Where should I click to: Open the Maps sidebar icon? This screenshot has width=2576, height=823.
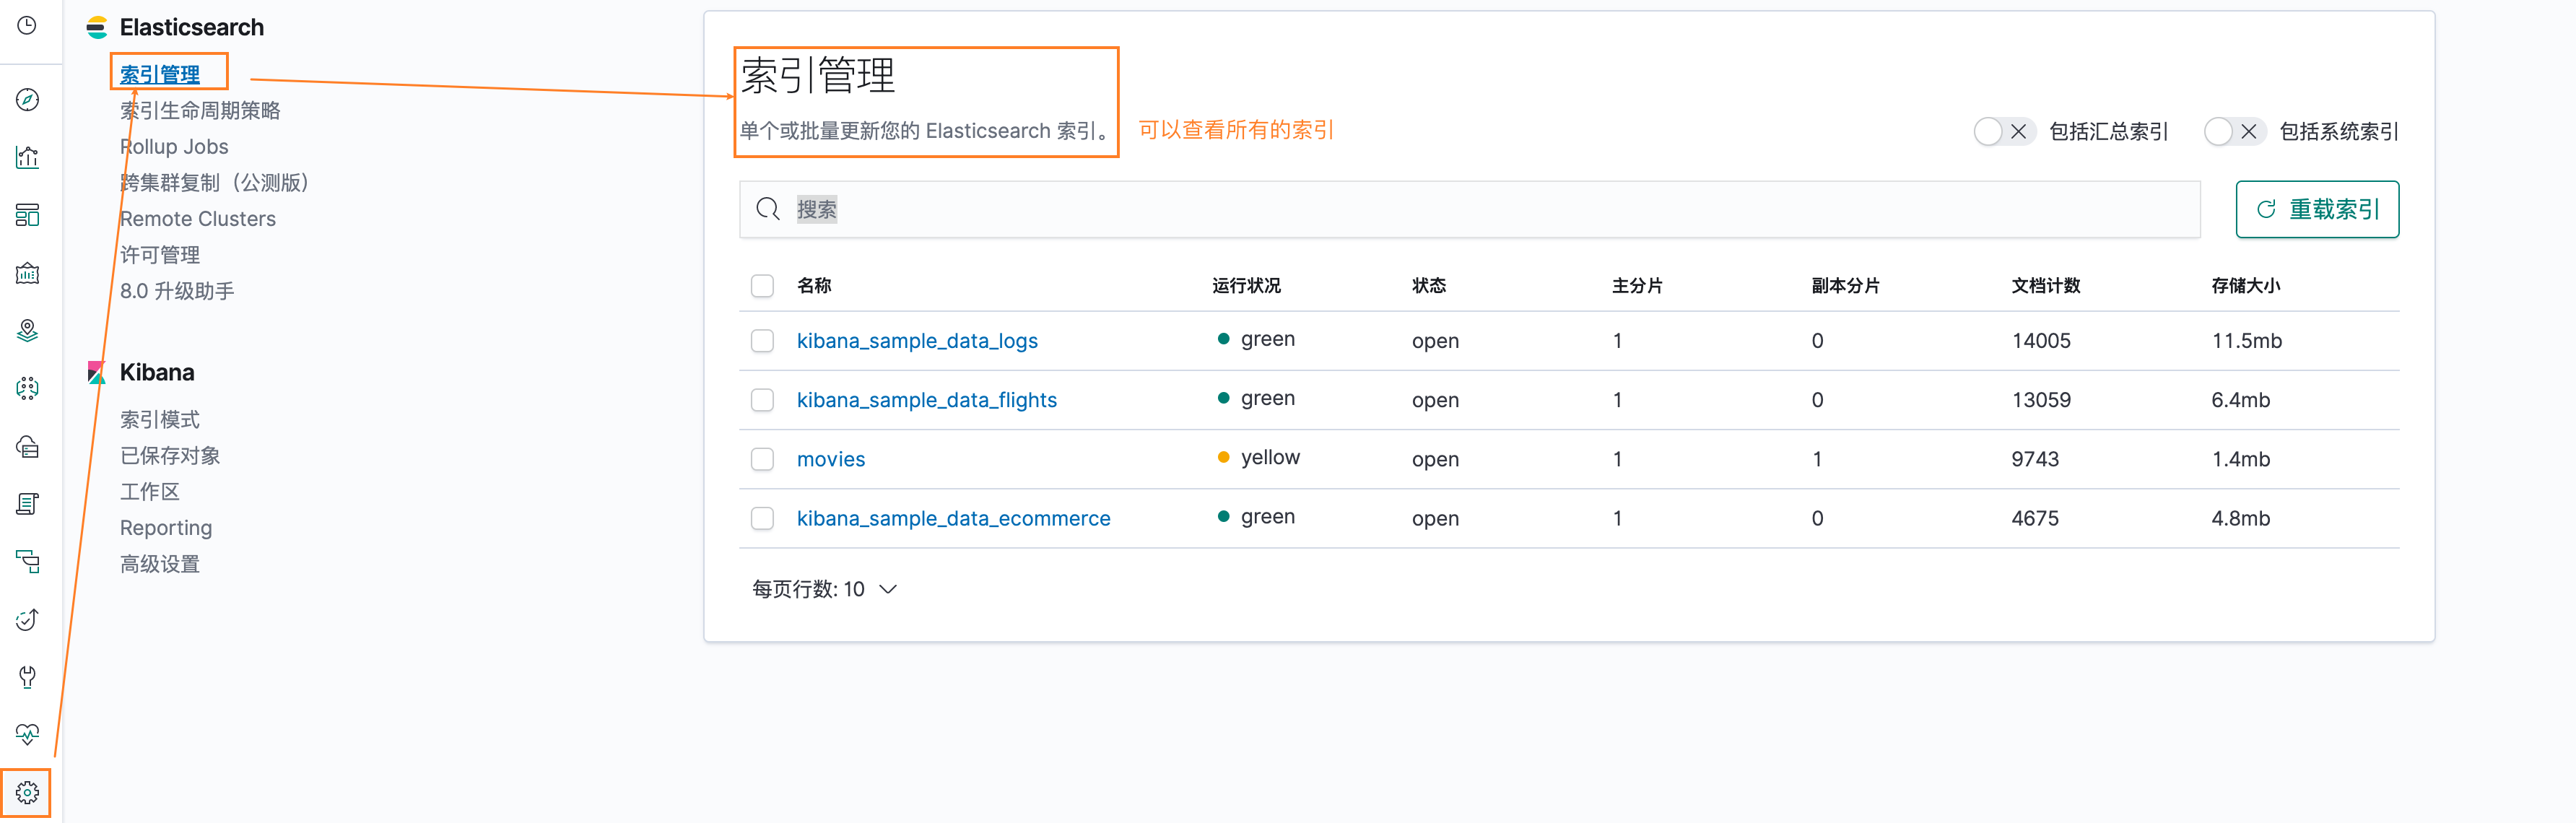(x=27, y=330)
